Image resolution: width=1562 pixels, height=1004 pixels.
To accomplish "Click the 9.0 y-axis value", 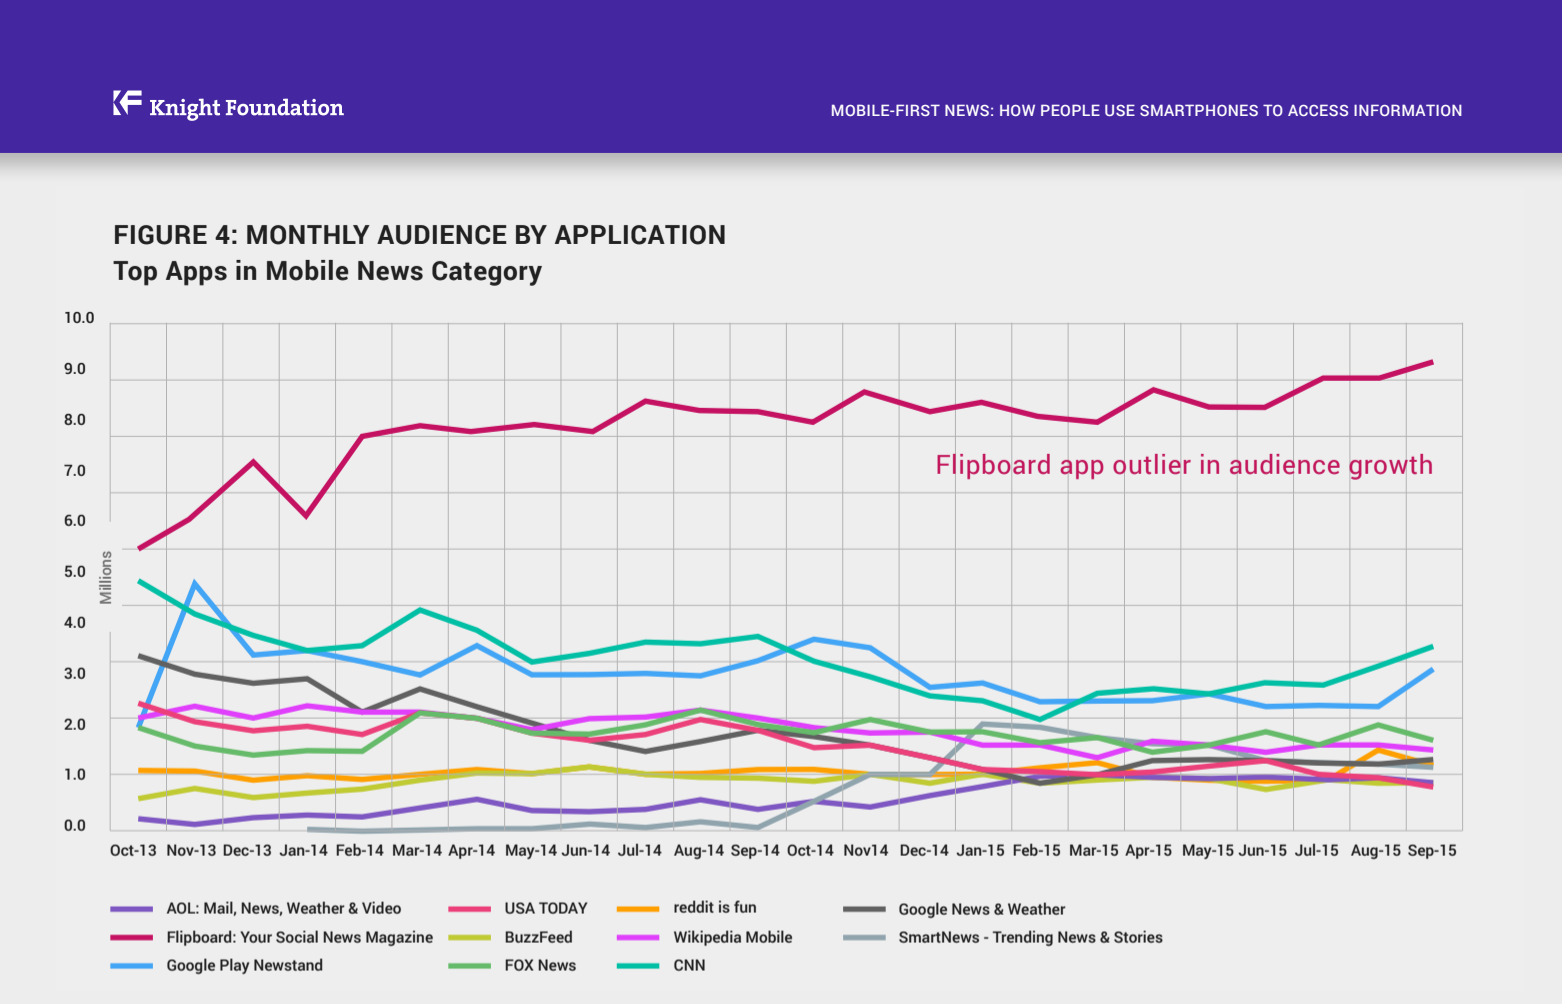I will [75, 369].
